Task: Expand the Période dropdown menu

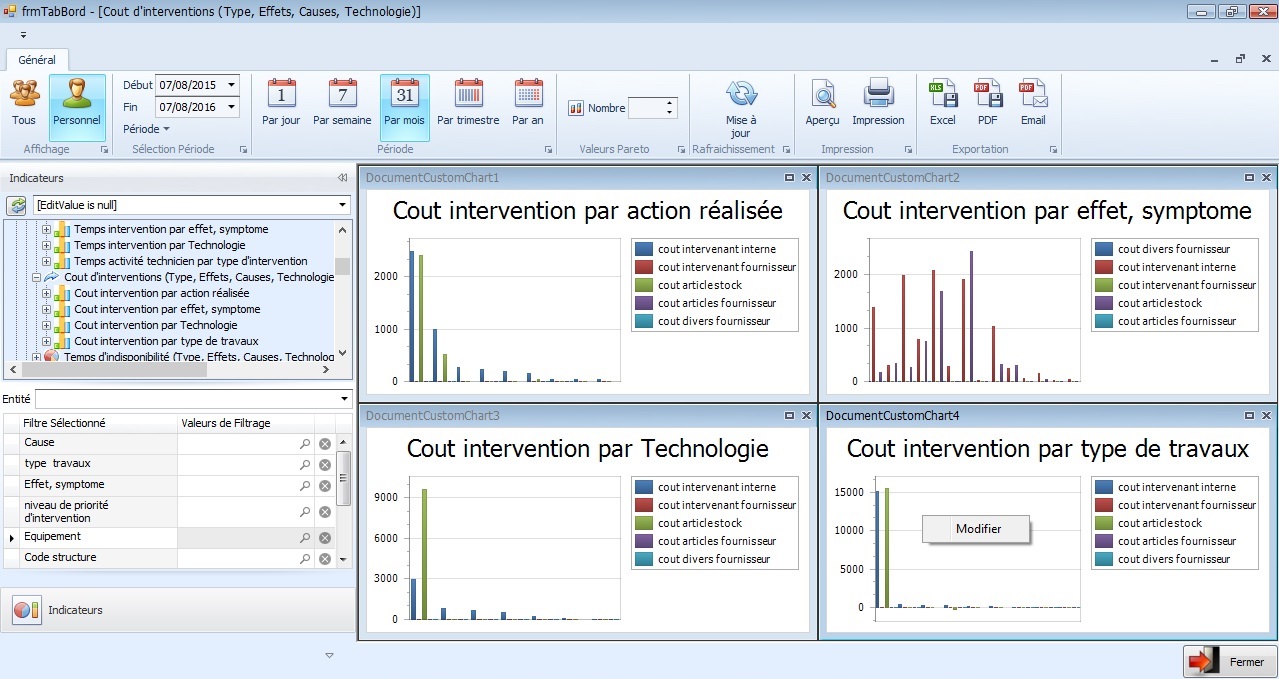Action: [x=146, y=129]
